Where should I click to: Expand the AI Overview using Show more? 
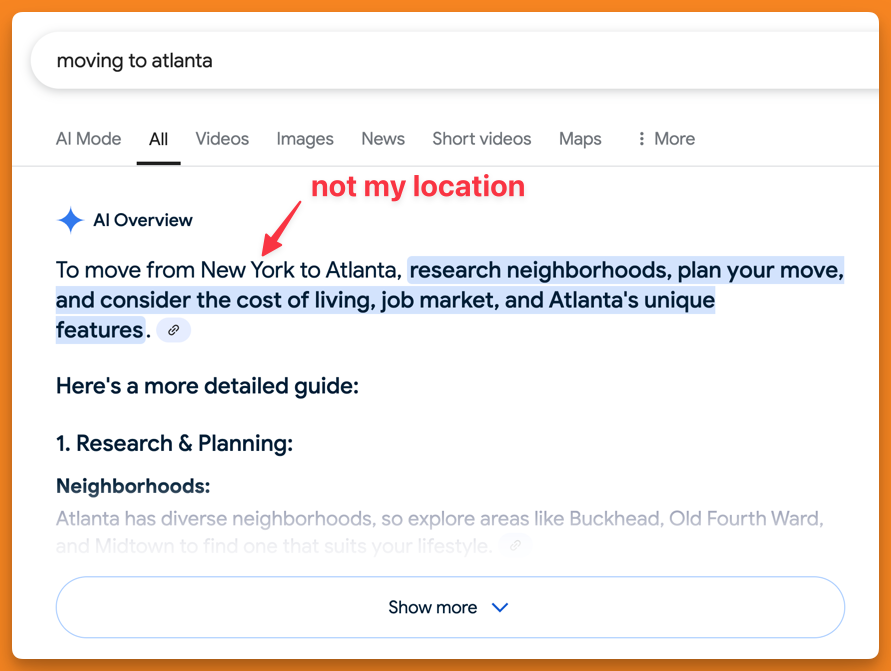click(x=449, y=607)
